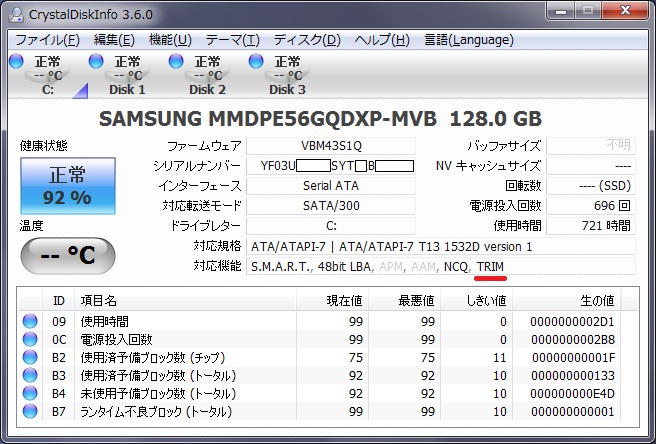
Task: Click the 生の値 column header
Action: click(566, 300)
